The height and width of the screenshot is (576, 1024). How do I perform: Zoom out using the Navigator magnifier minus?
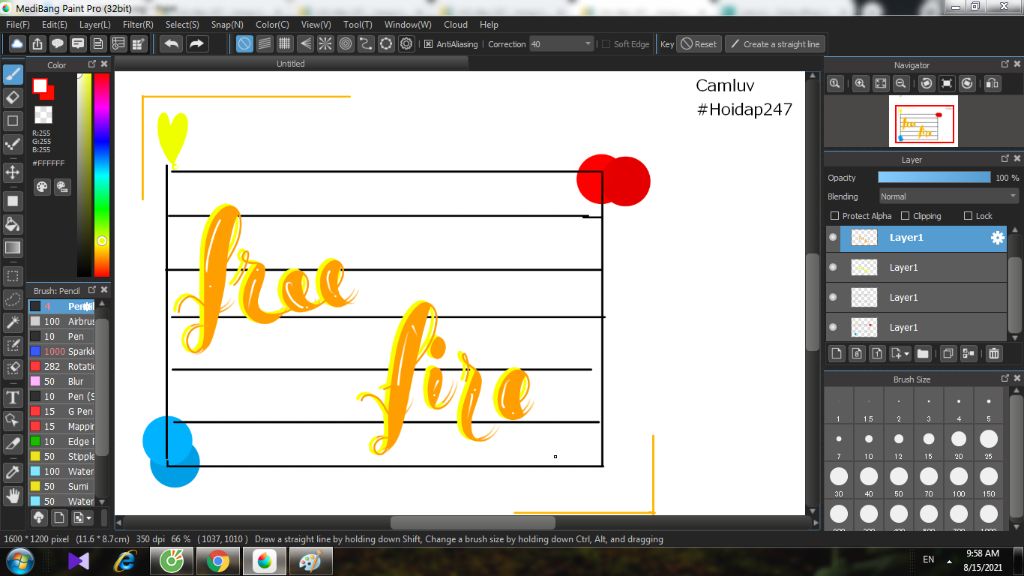coord(901,84)
